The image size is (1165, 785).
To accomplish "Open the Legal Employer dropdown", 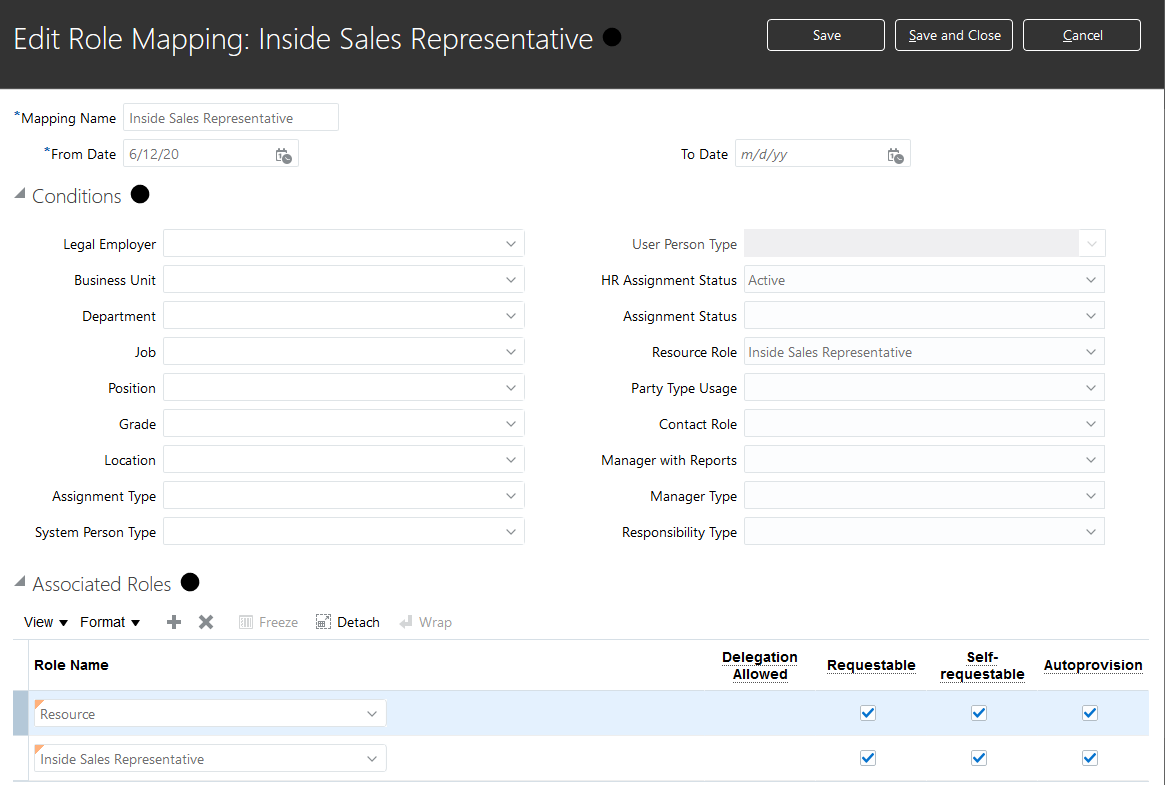I will (511, 244).
